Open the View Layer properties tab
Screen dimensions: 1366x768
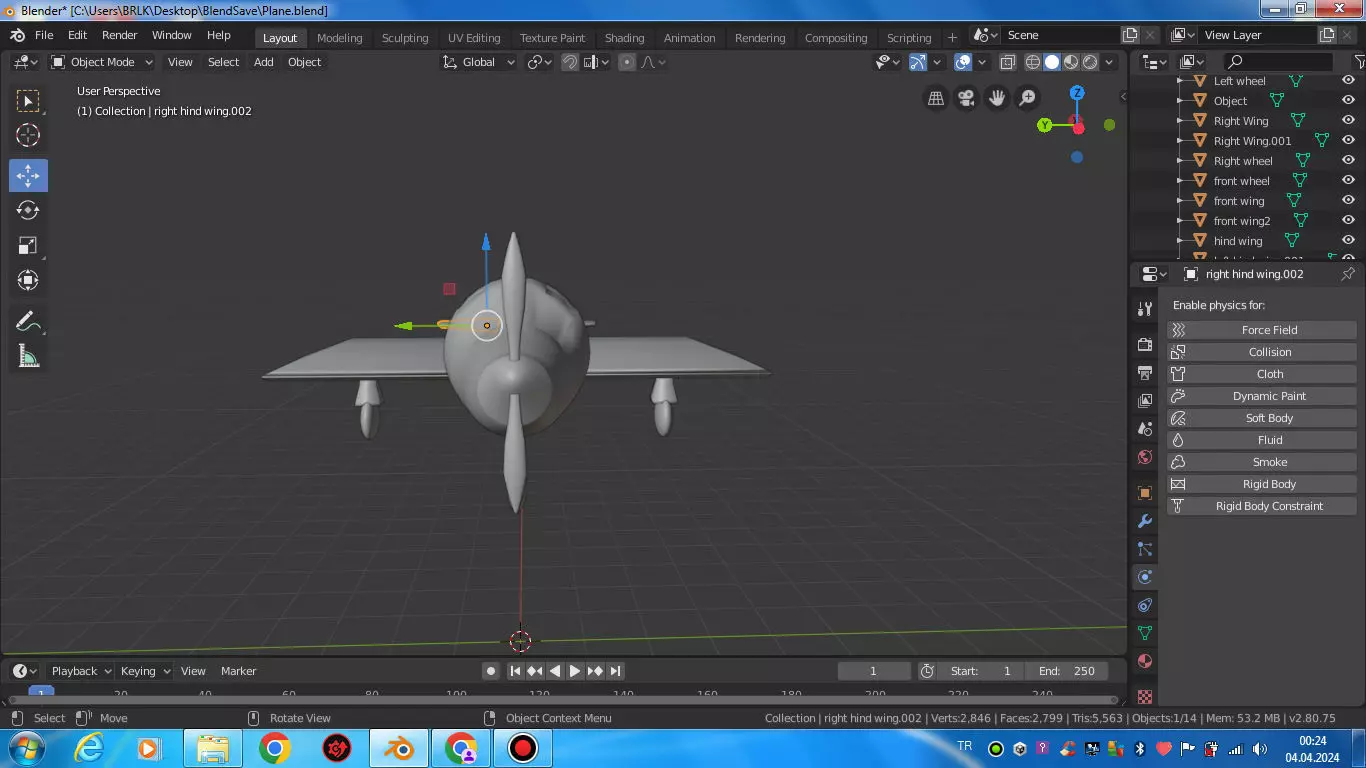1145,401
